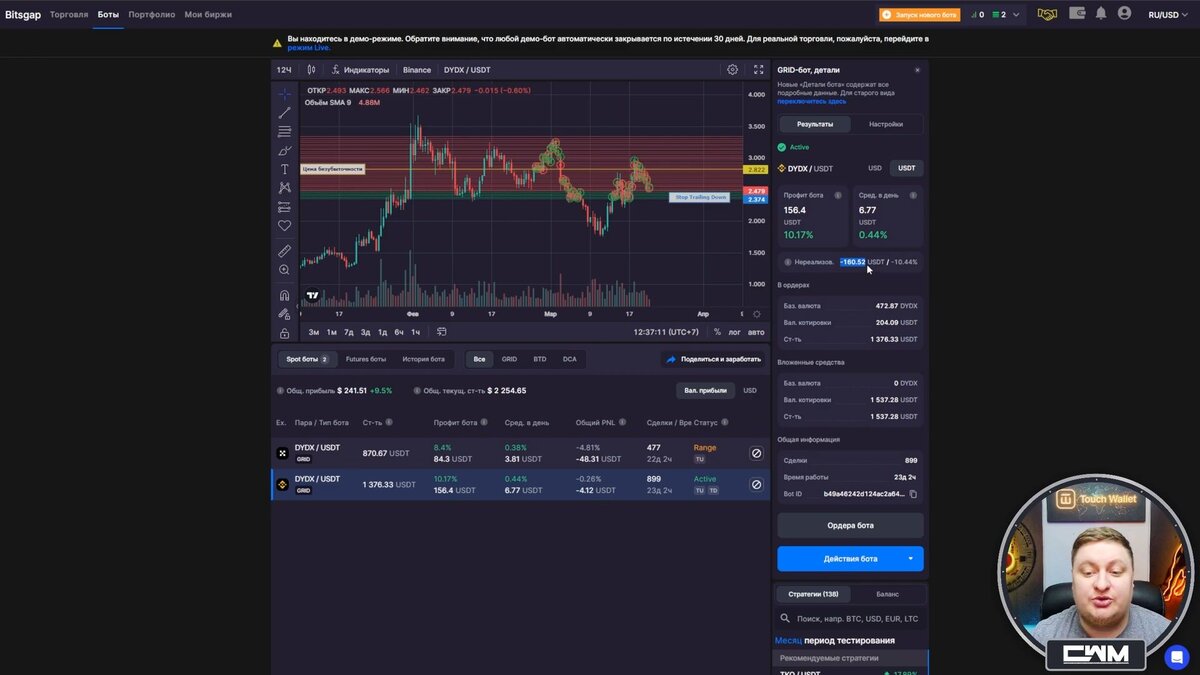Copy the Bot ID
This screenshot has height=675, width=1200.
(913, 494)
